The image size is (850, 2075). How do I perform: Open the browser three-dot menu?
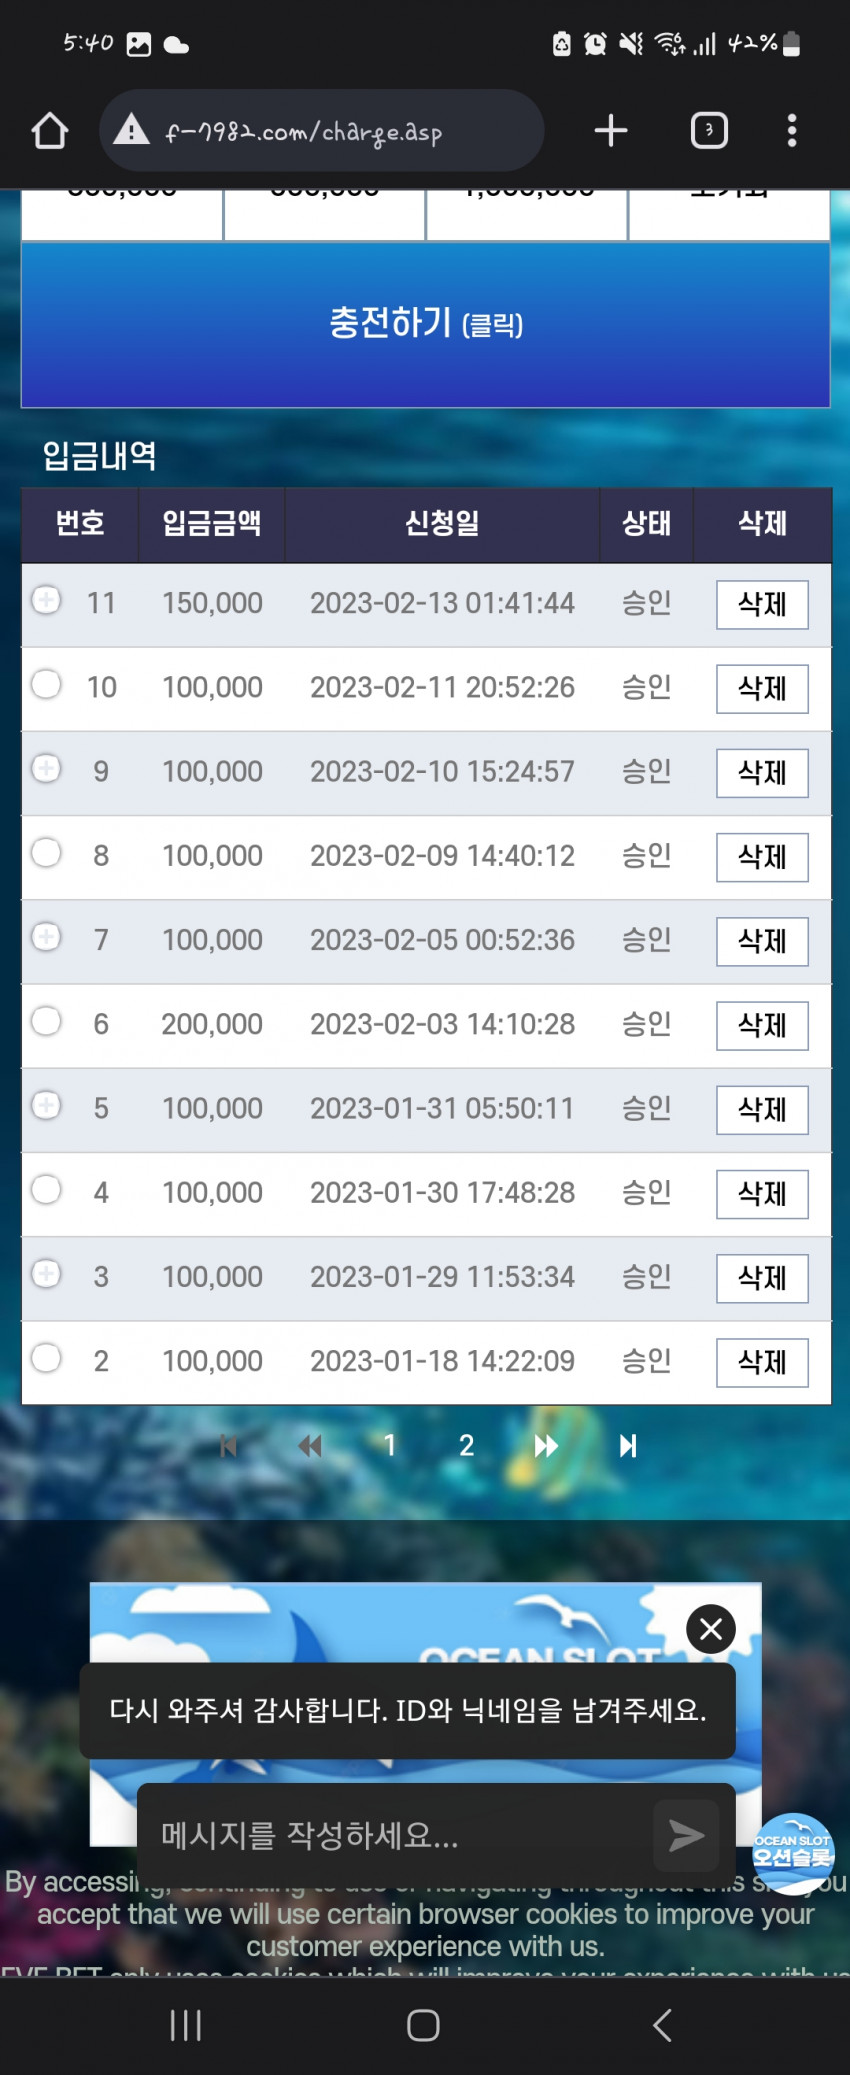point(792,131)
